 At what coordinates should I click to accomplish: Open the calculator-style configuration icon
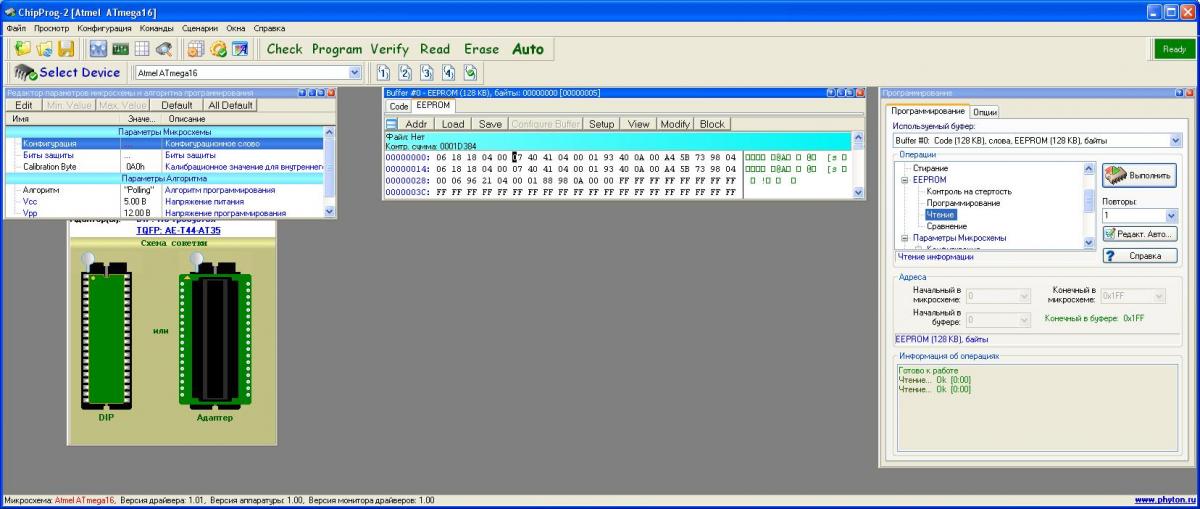(x=196, y=48)
